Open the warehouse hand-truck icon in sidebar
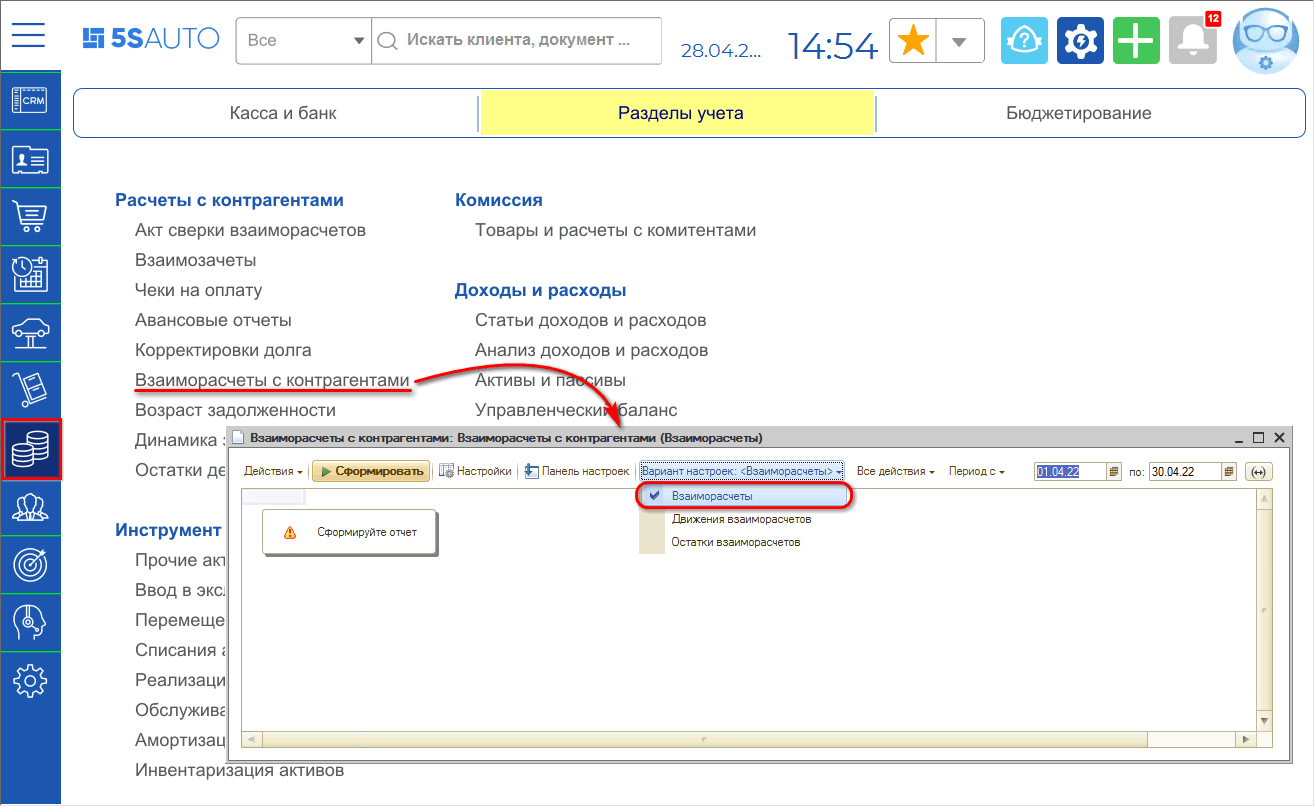 [x=30, y=391]
